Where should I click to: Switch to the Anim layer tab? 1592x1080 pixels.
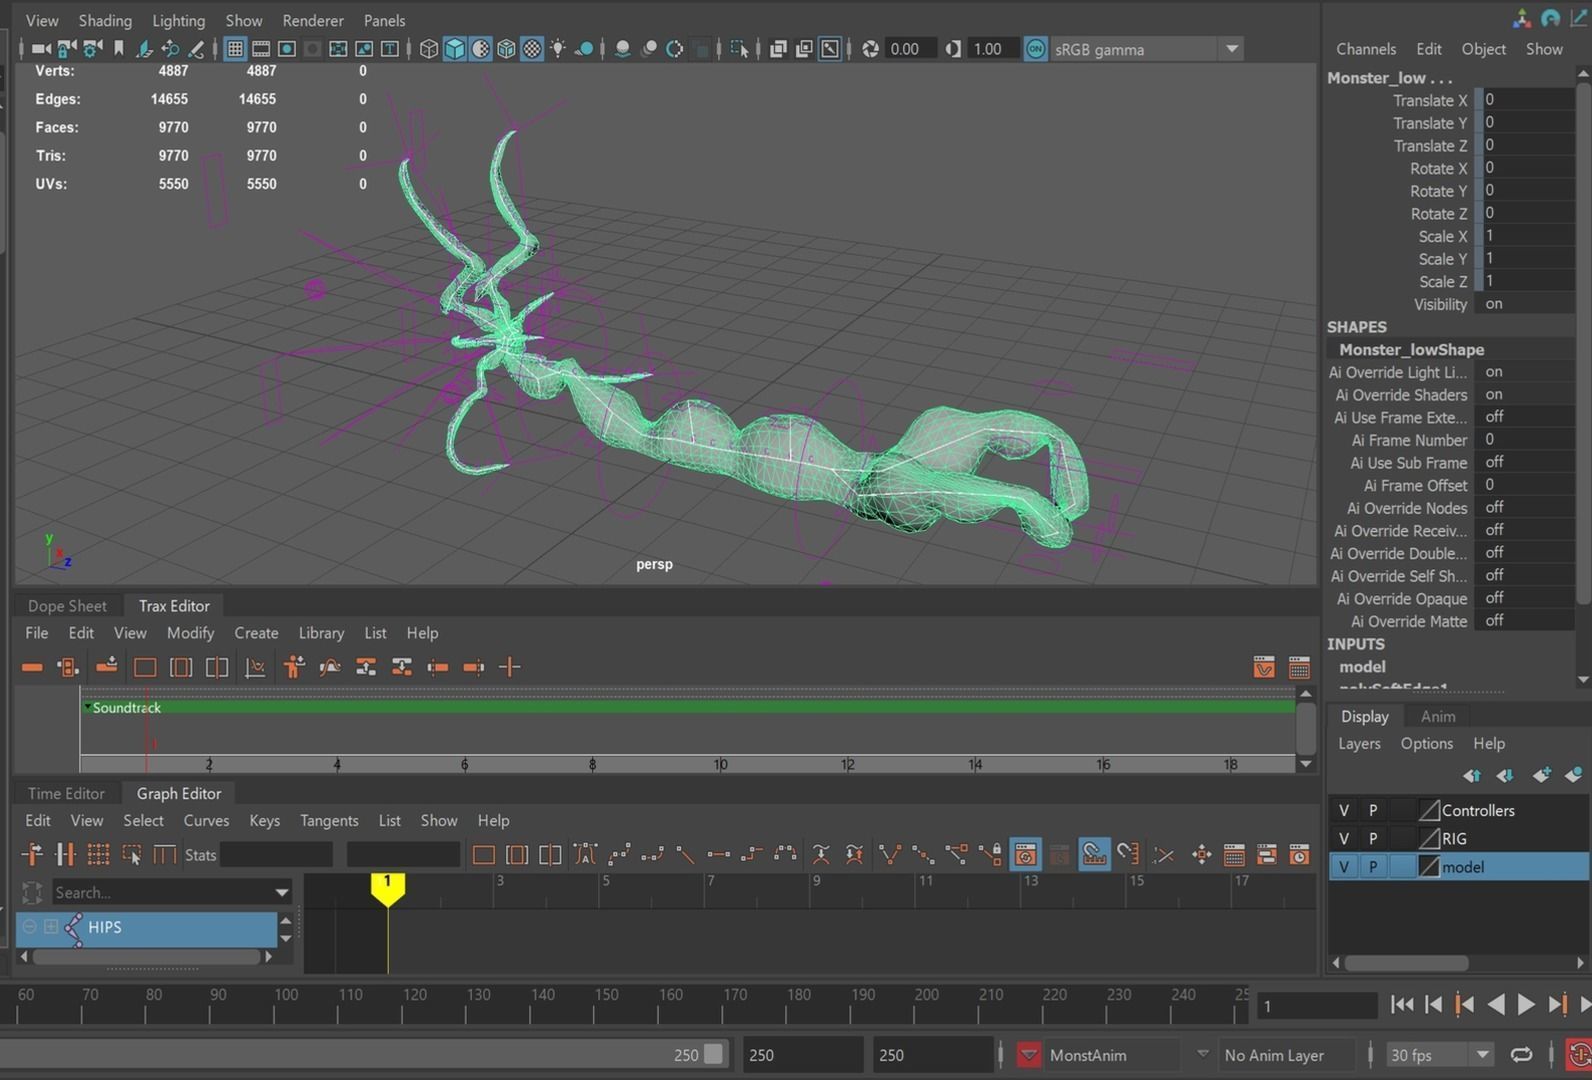point(1438,716)
